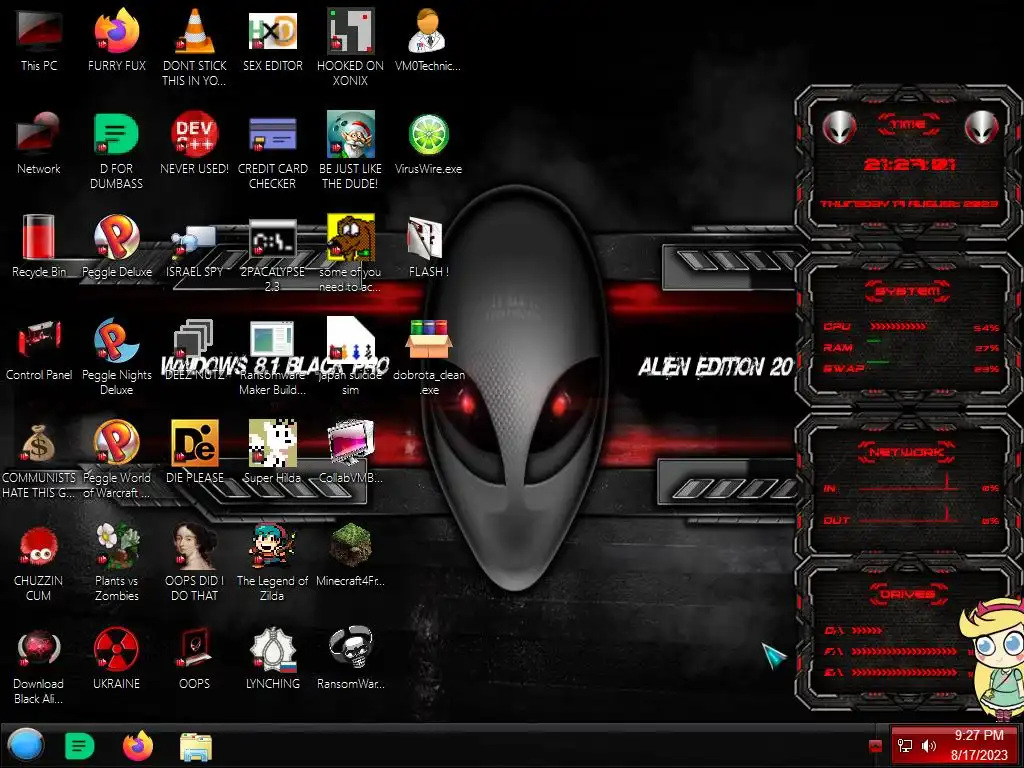Click the network icon in system tray
The height and width of the screenshot is (768, 1024).
pyautogui.click(x=905, y=746)
